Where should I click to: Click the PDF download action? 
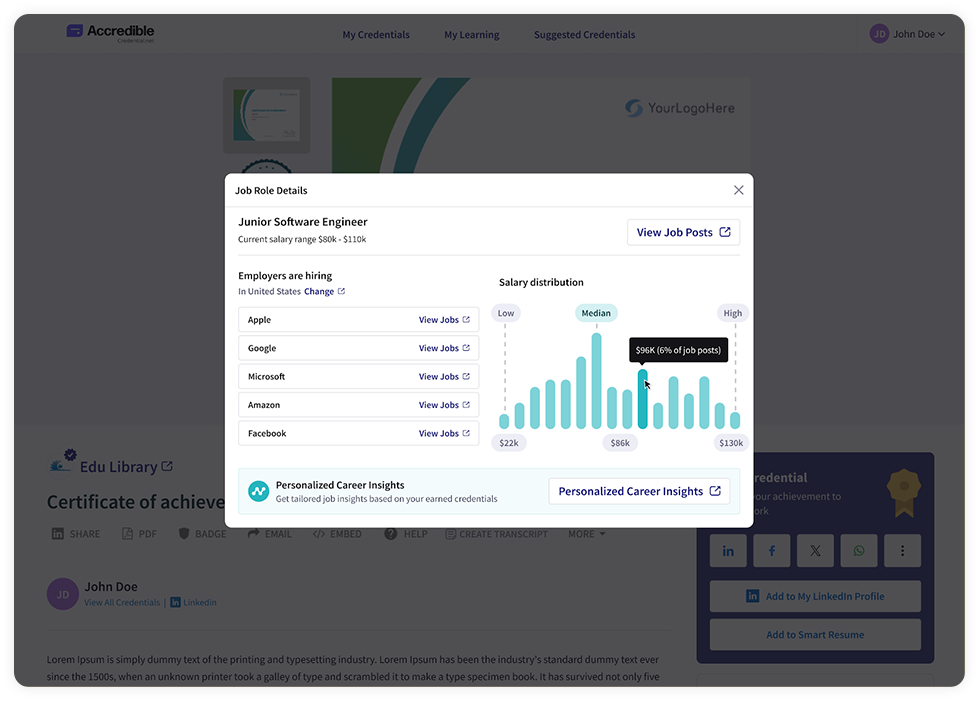[x=139, y=534]
